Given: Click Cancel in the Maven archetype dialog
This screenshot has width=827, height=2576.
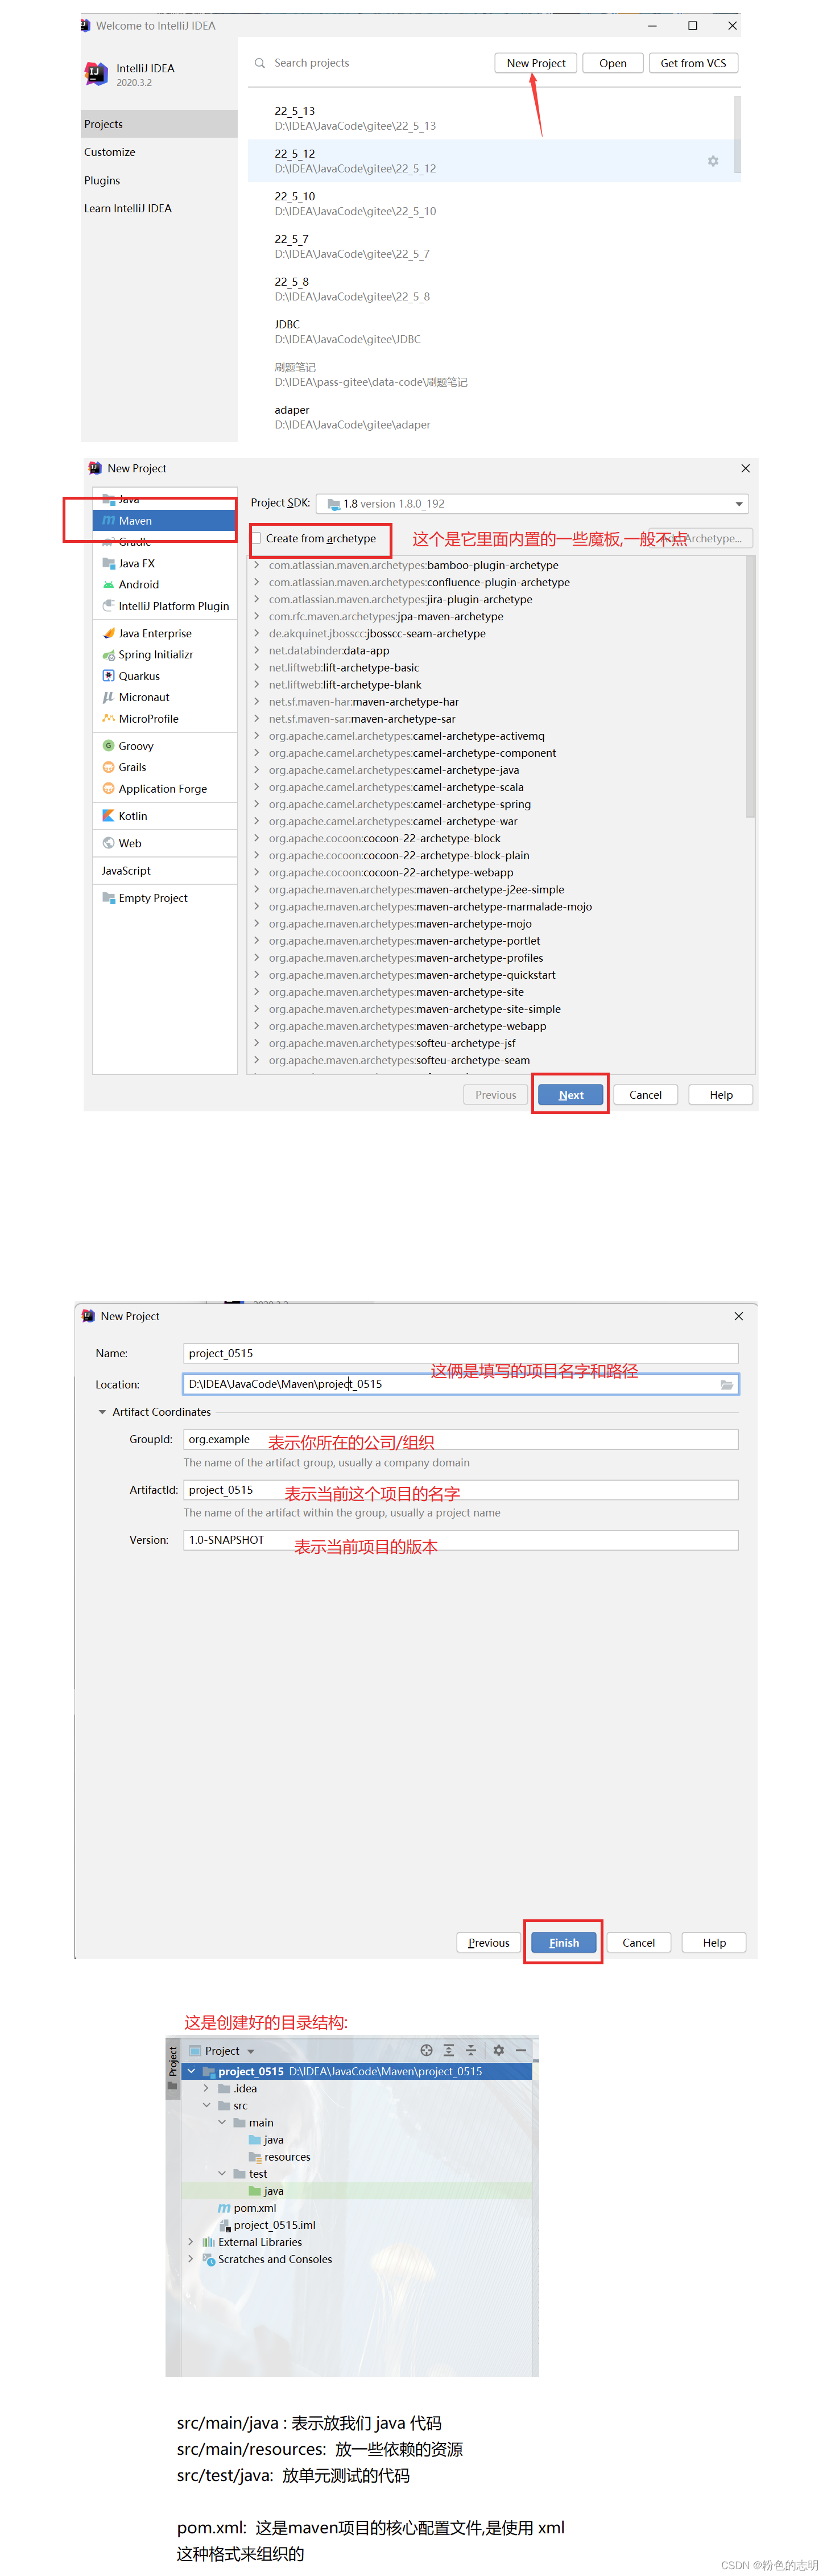Looking at the screenshot, I should (646, 1095).
